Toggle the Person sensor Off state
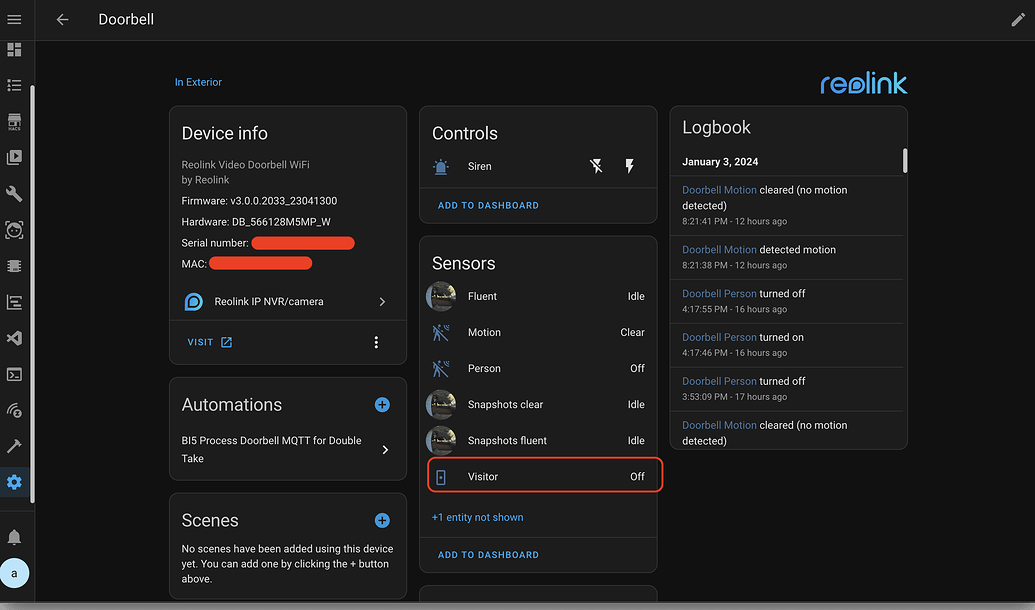 click(637, 368)
